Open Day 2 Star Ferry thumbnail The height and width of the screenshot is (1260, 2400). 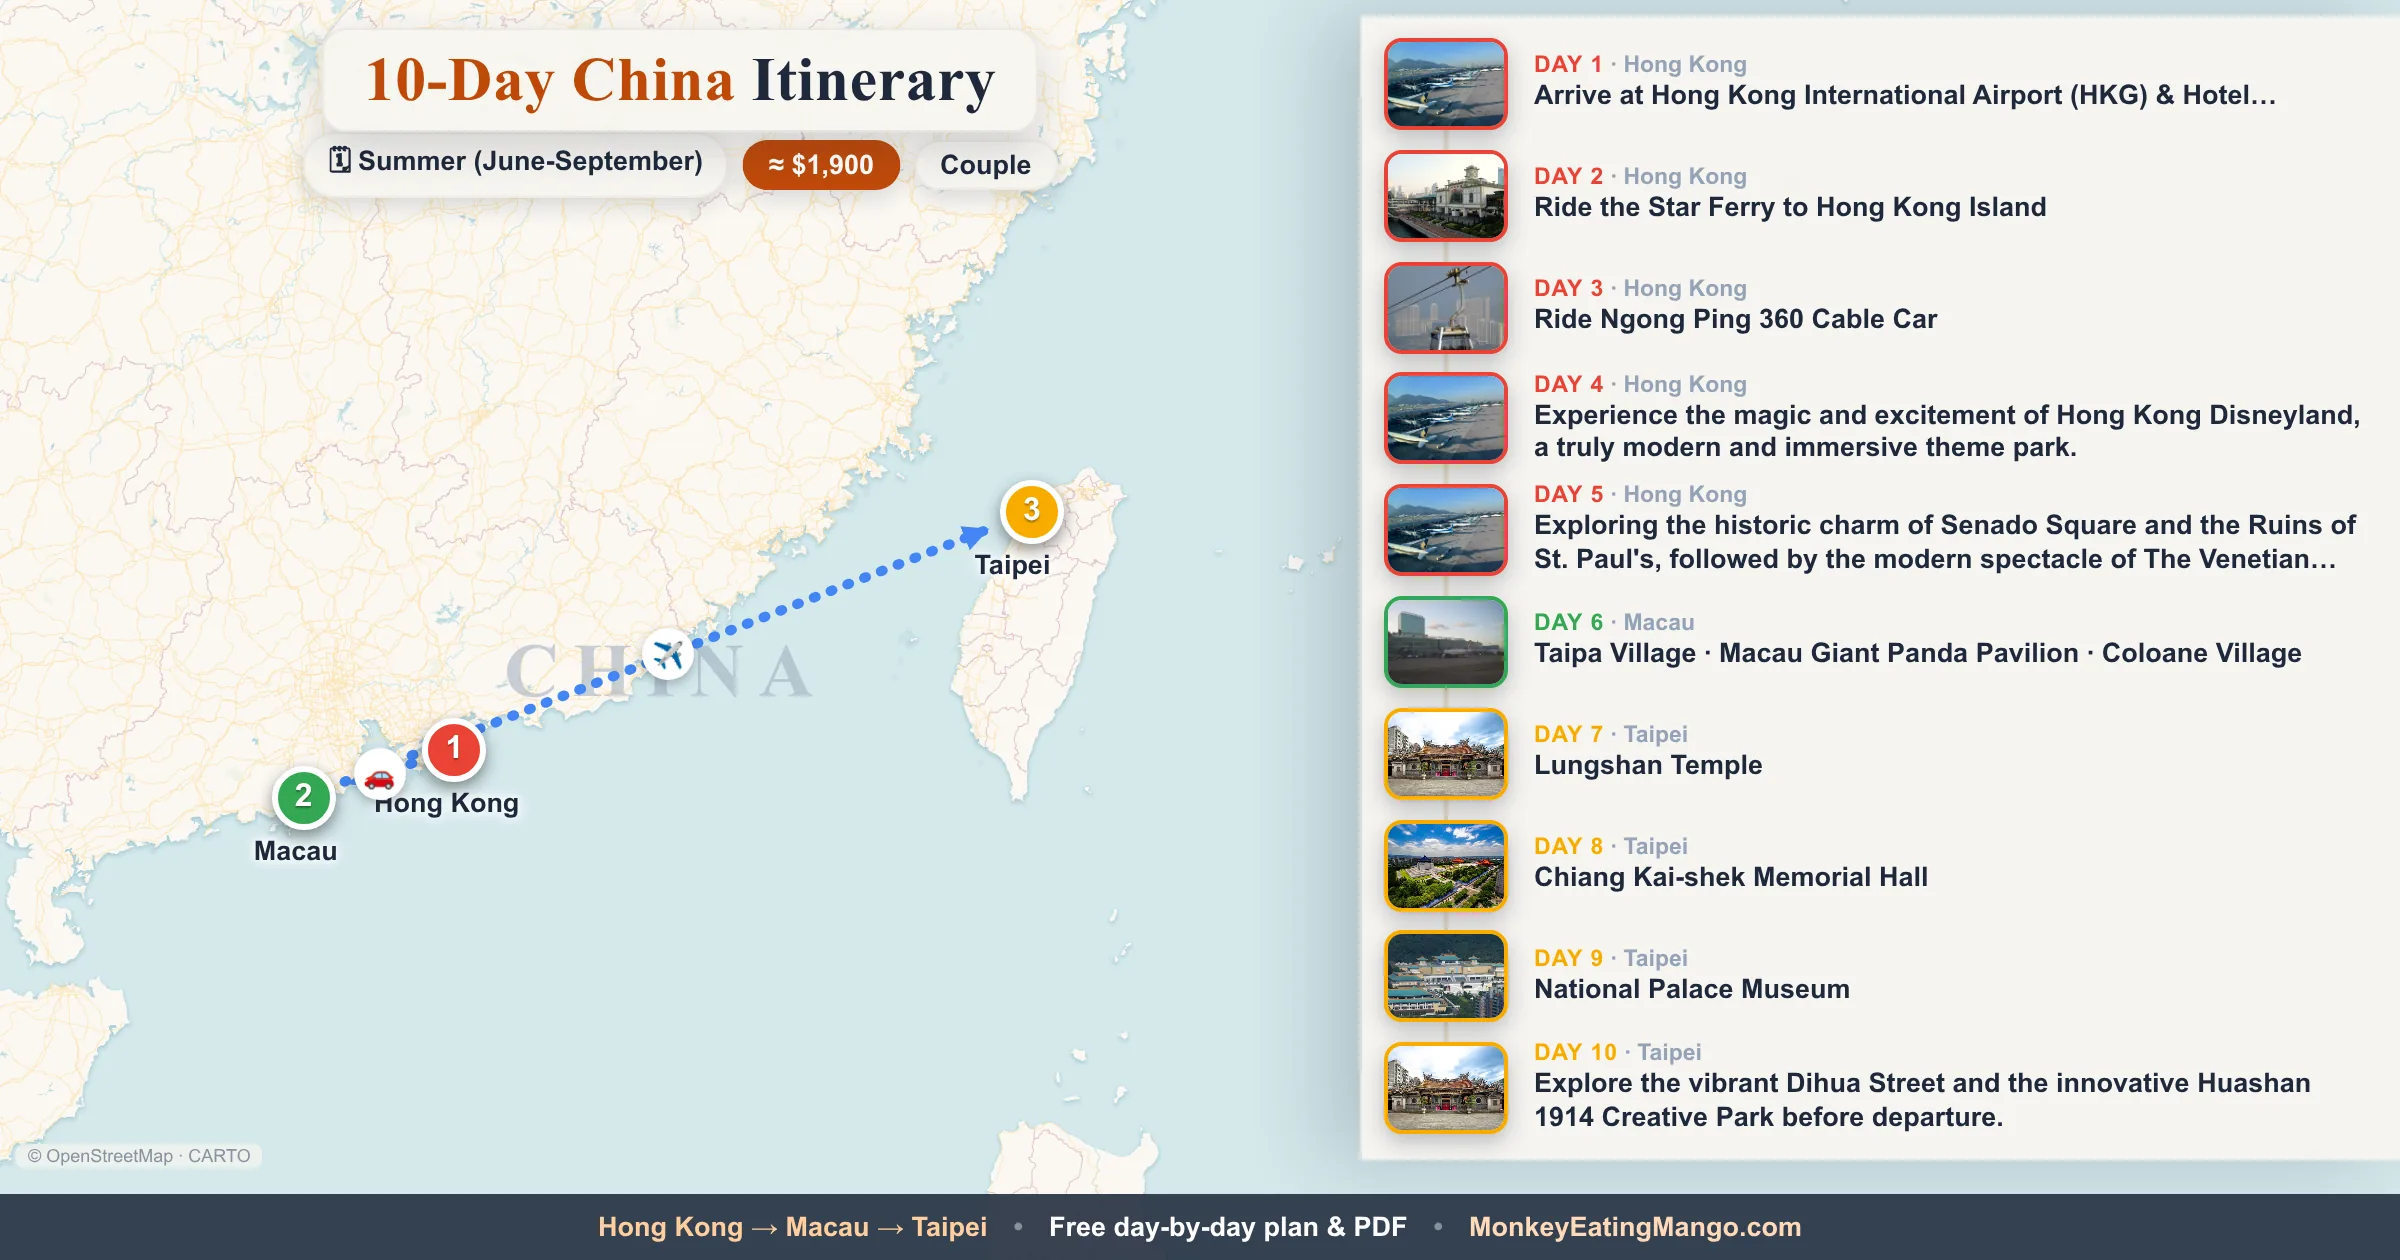1446,196
